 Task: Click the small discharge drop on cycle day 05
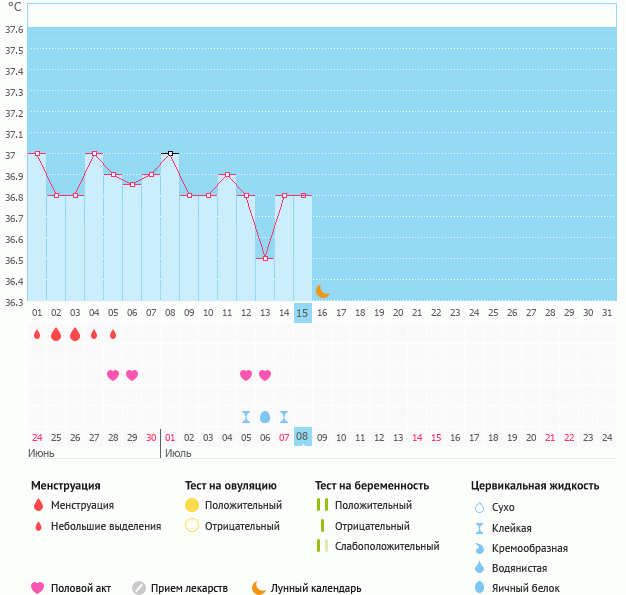tap(113, 334)
